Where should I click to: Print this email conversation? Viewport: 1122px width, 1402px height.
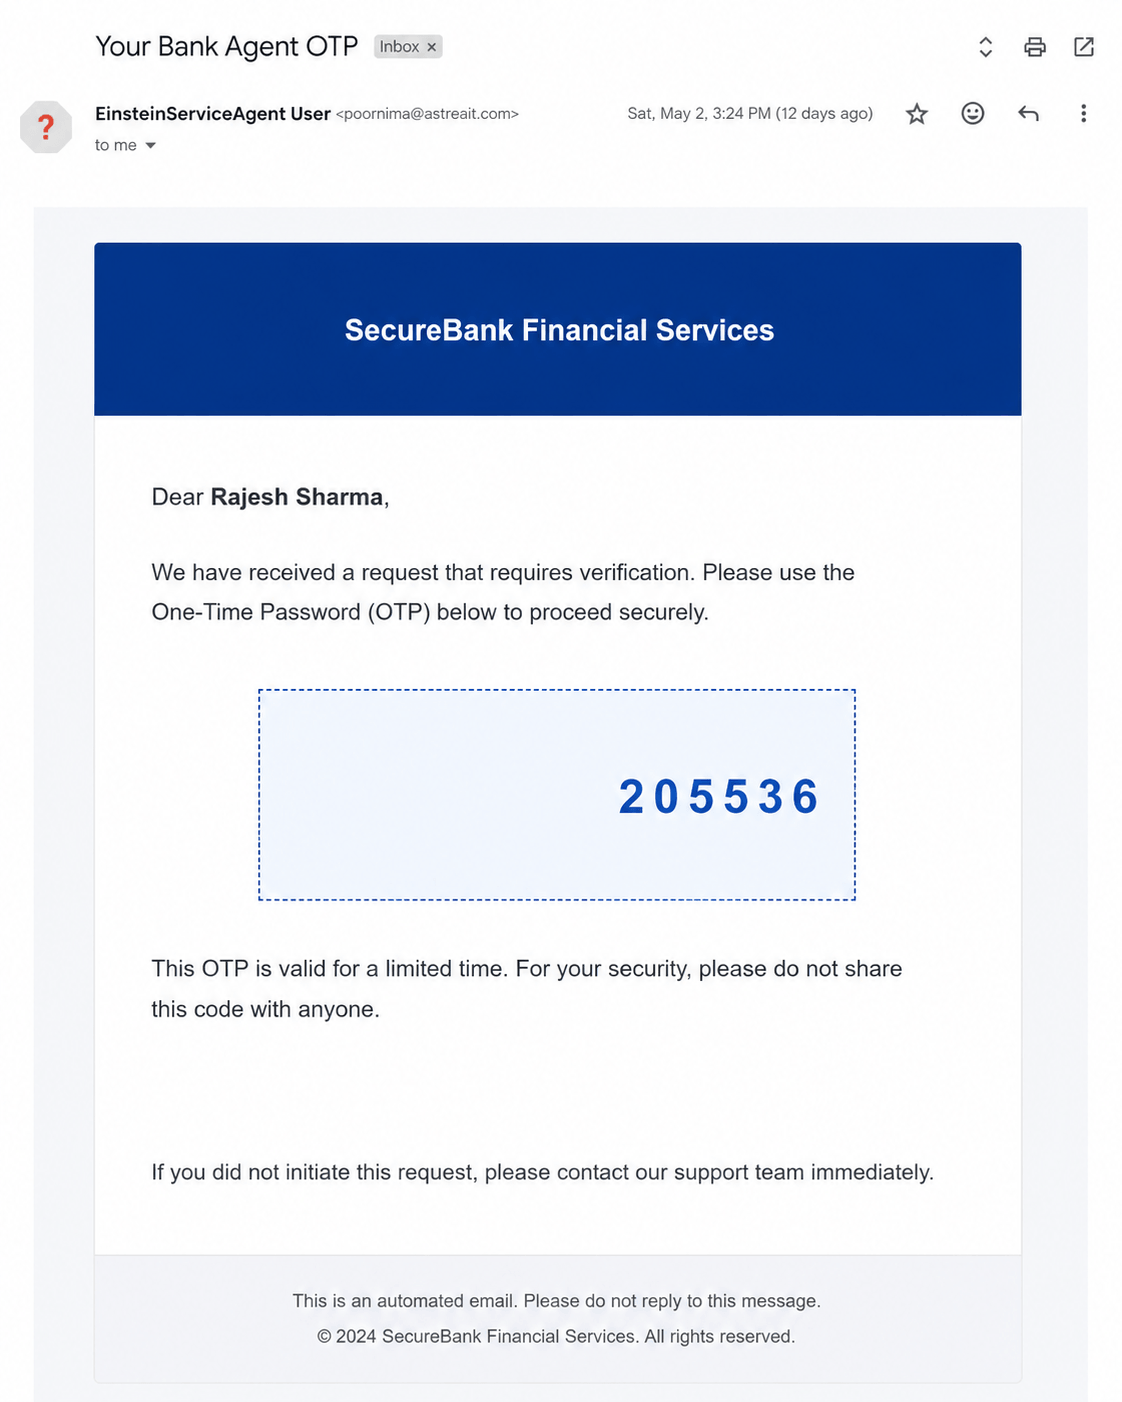click(x=1035, y=47)
